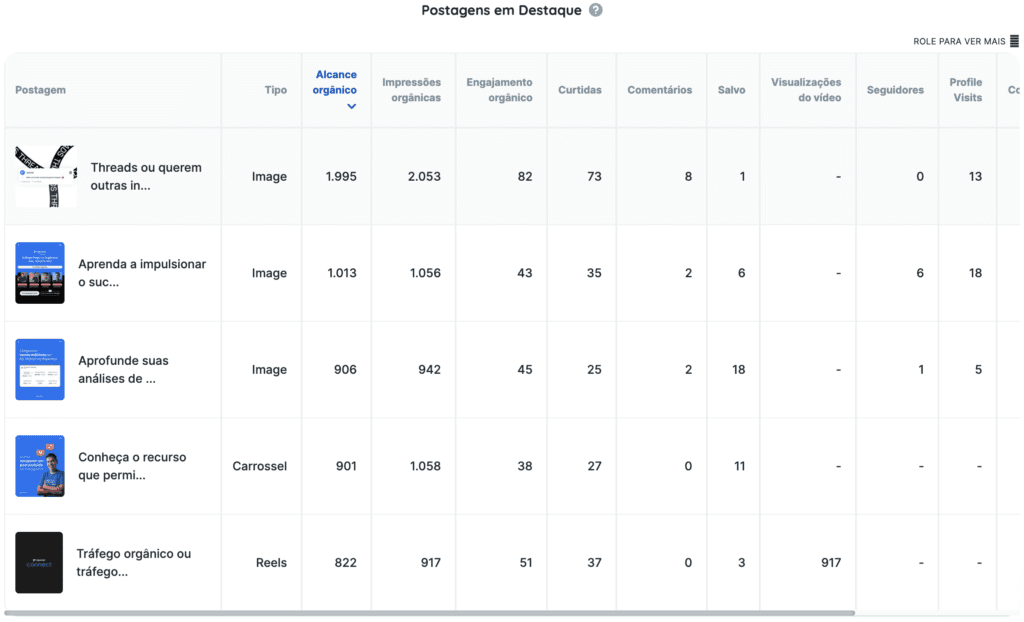Click the Tráfego orgânico Reels thumbnail

tap(39, 562)
